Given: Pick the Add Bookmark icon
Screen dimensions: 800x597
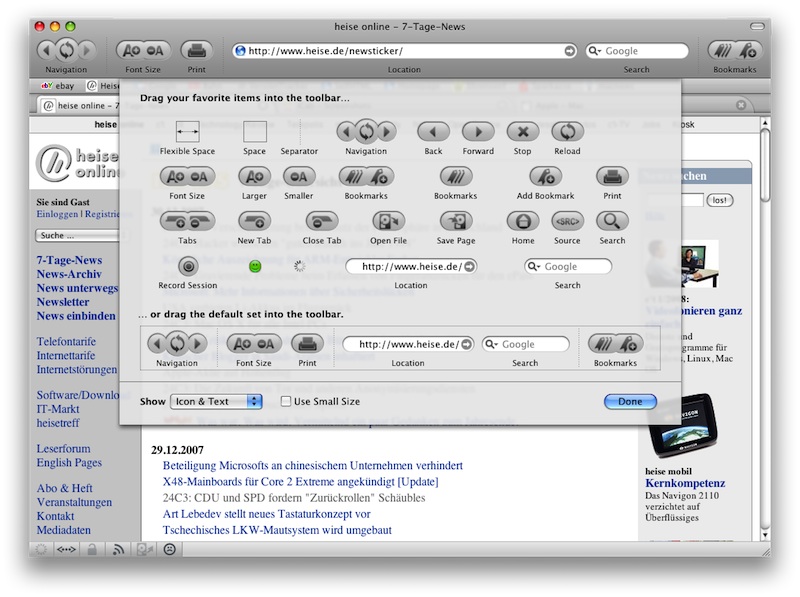Looking at the screenshot, I should pyautogui.click(x=545, y=177).
